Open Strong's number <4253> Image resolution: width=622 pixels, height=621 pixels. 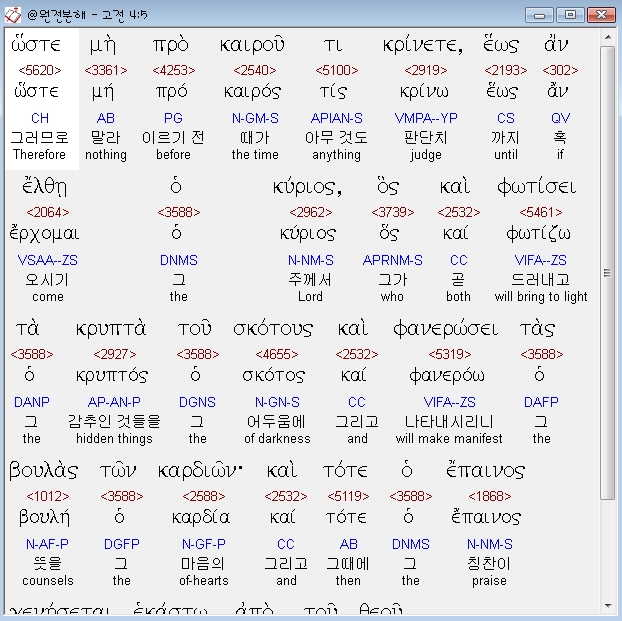174,70
